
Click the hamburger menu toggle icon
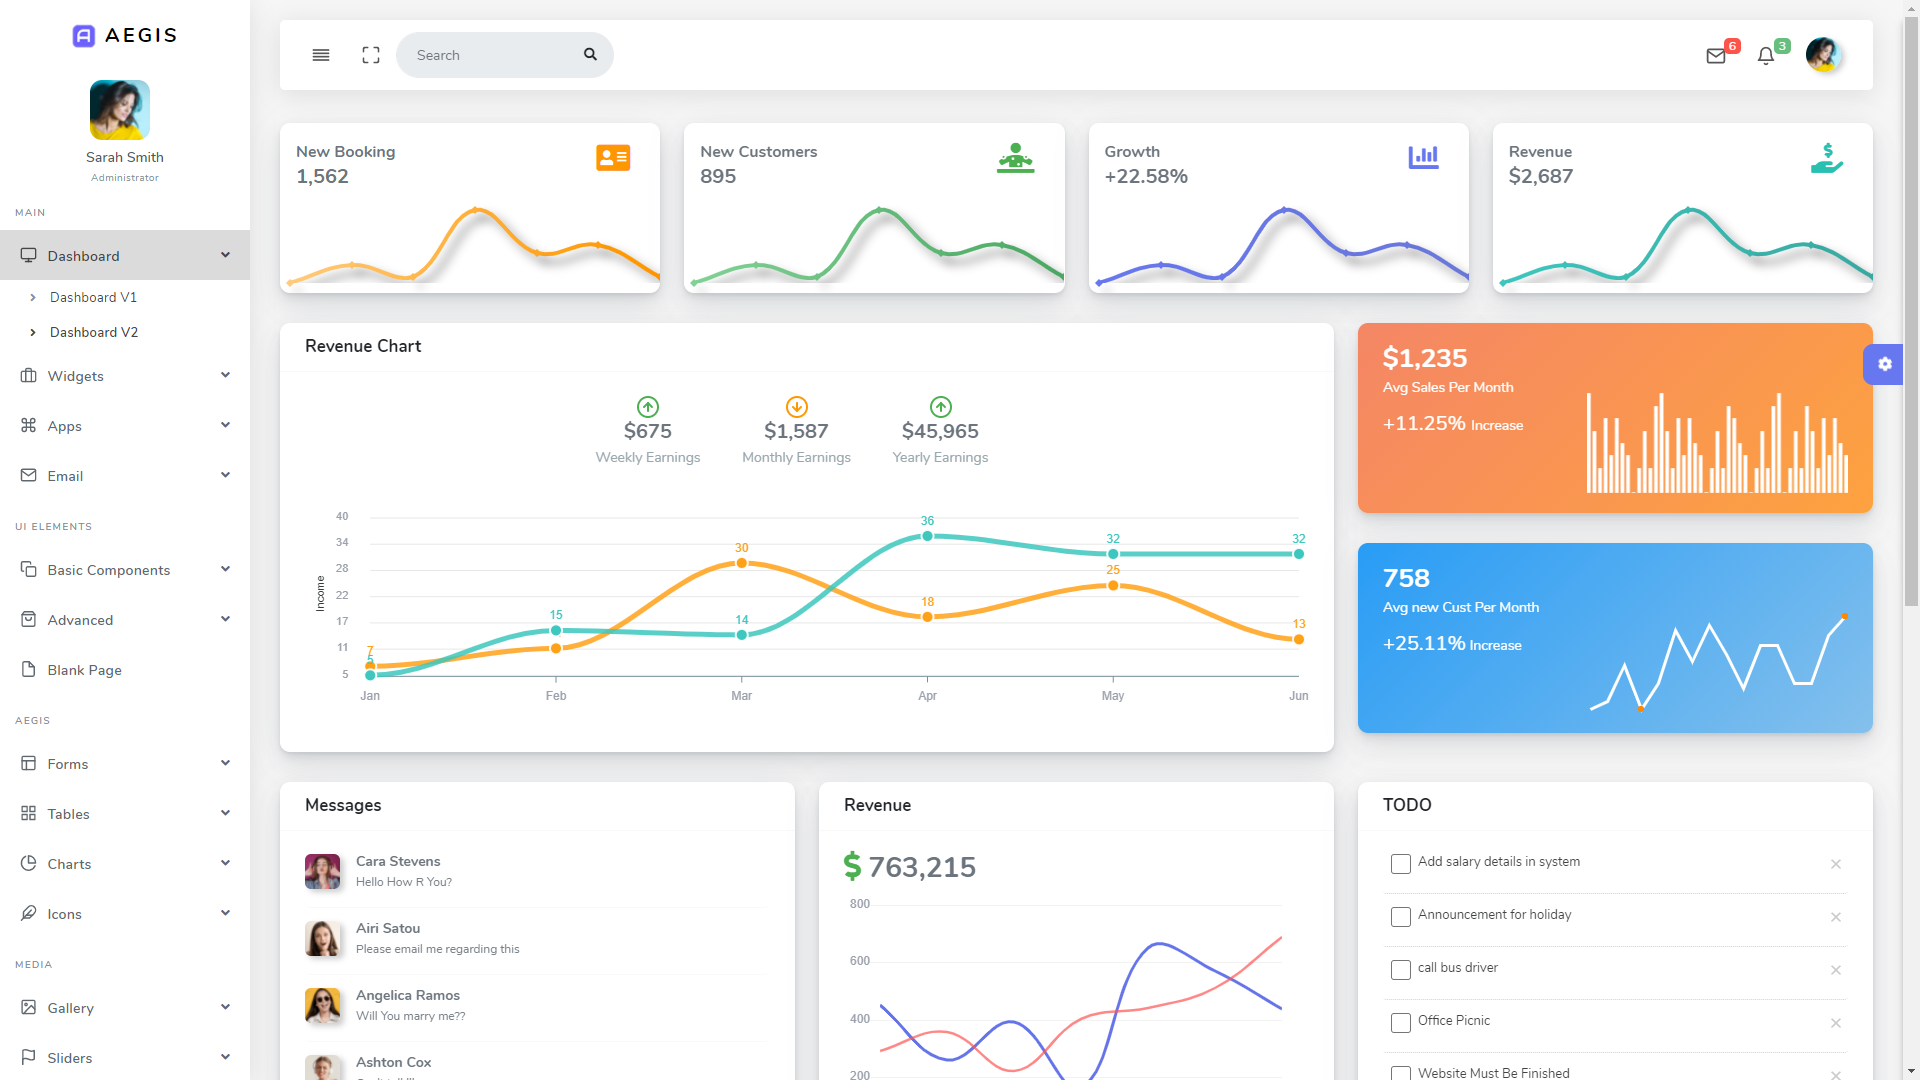pyautogui.click(x=321, y=55)
